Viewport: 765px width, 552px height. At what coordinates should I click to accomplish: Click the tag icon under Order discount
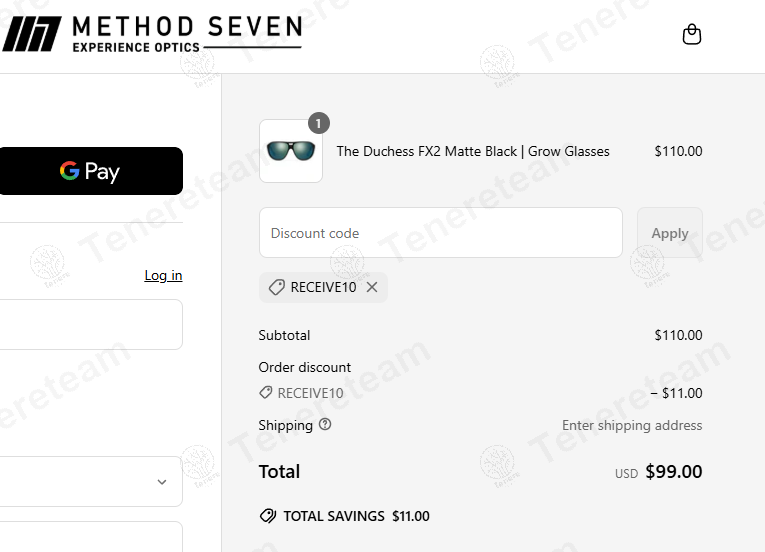265,393
